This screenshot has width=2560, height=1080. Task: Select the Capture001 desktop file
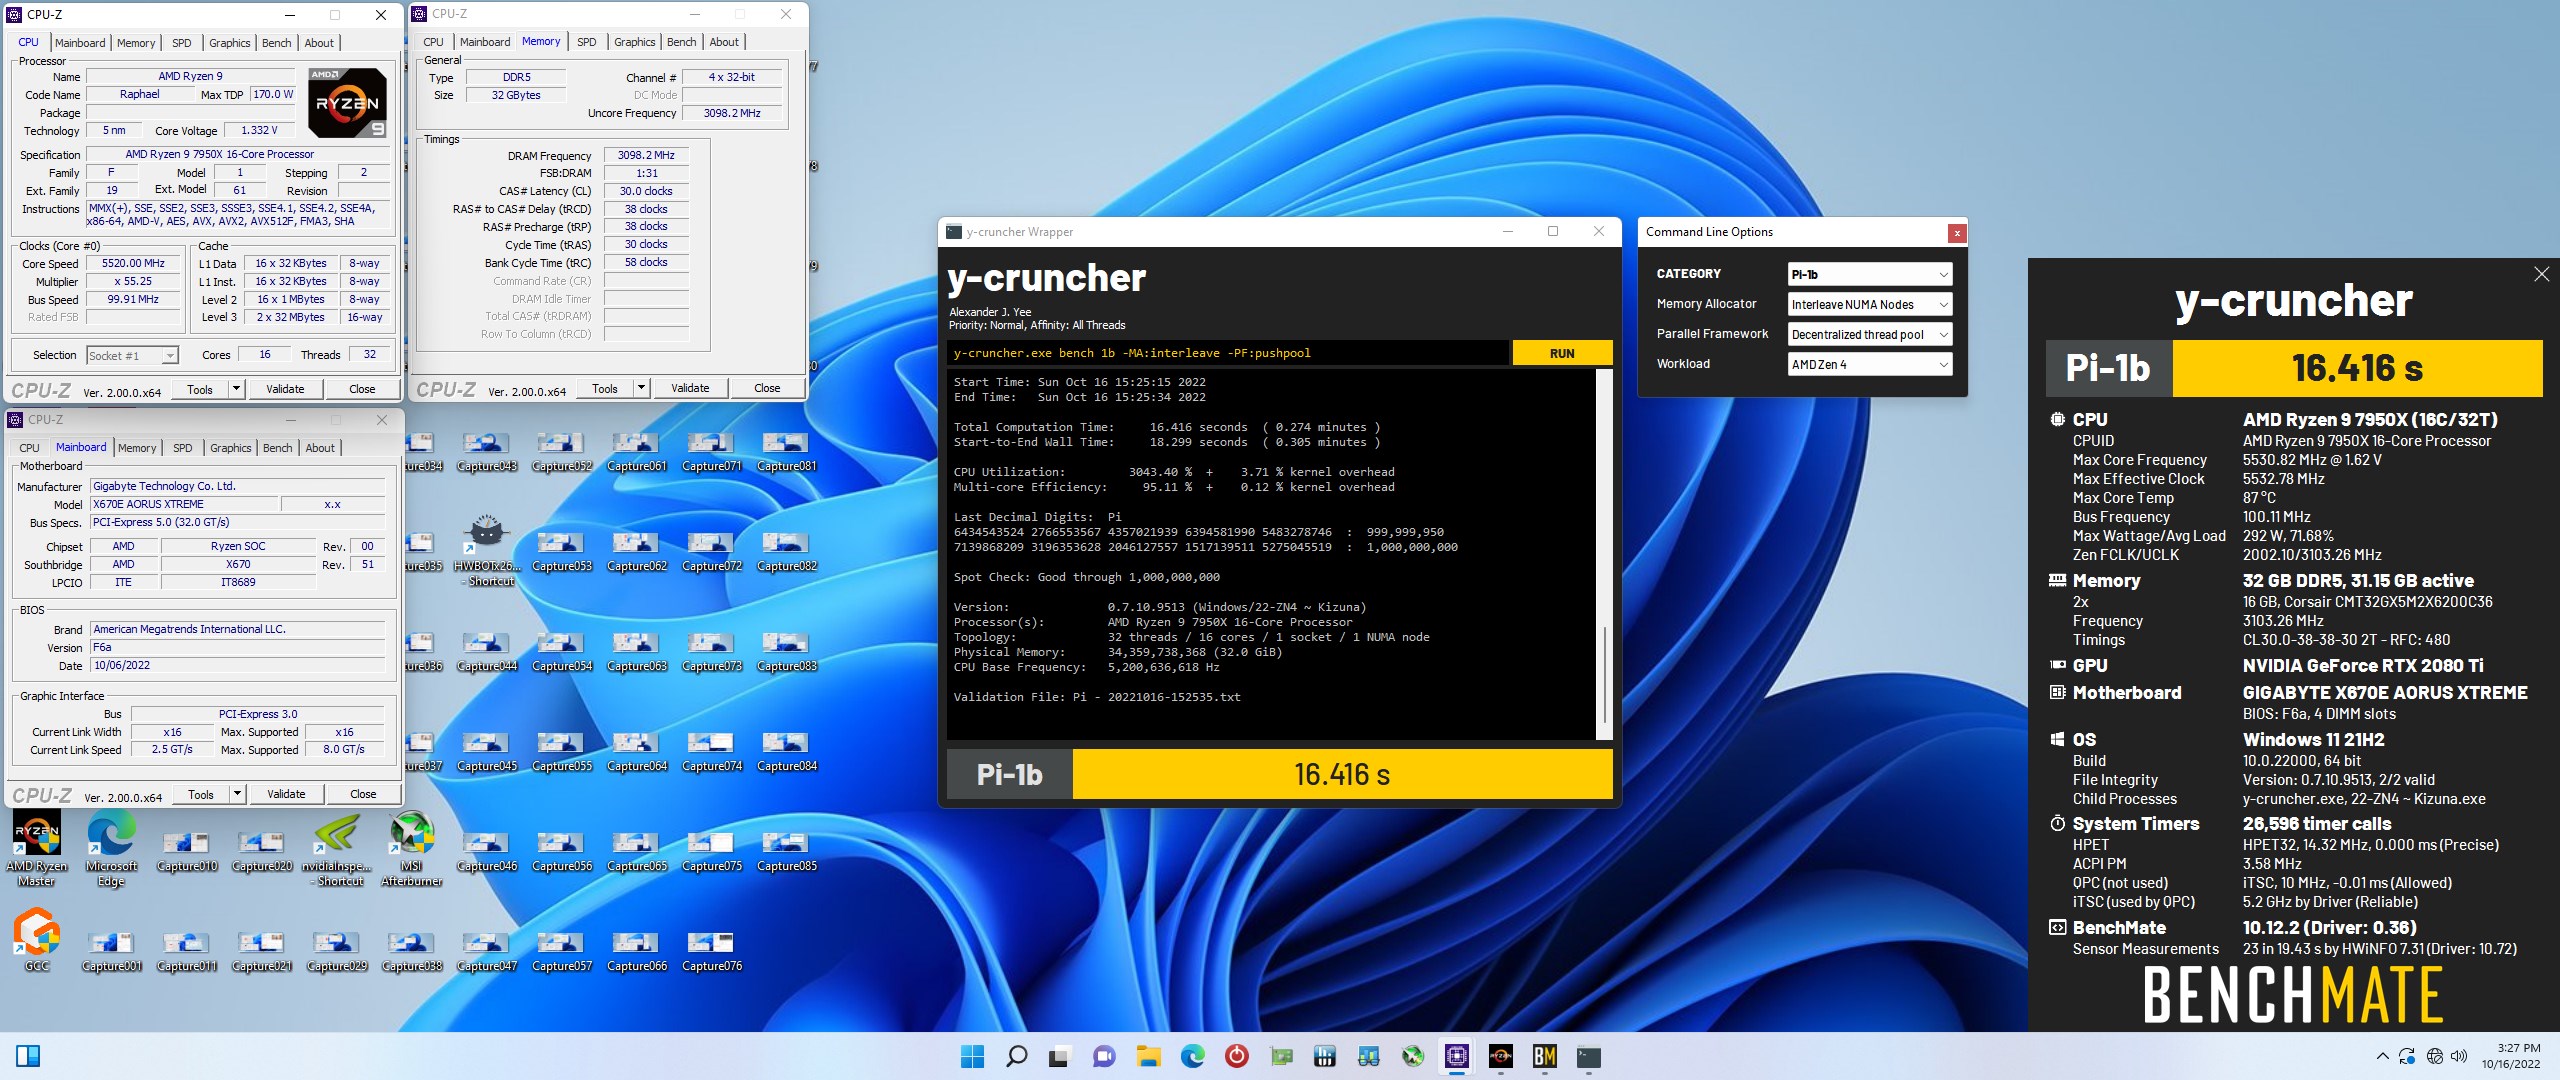pyautogui.click(x=111, y=951)
